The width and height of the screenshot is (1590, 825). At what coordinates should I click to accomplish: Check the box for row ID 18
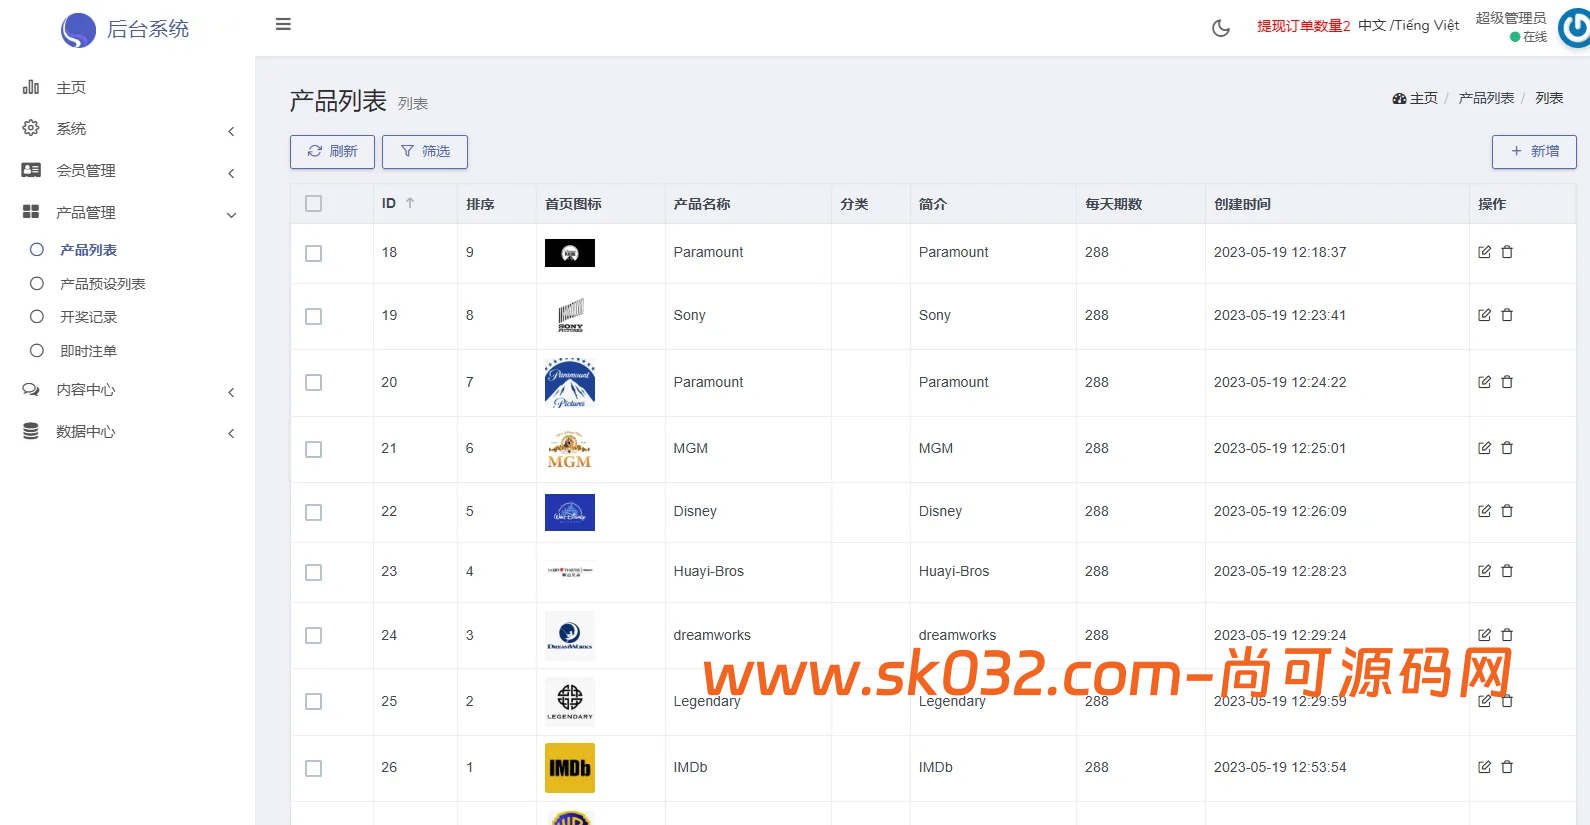pos(314,253)
